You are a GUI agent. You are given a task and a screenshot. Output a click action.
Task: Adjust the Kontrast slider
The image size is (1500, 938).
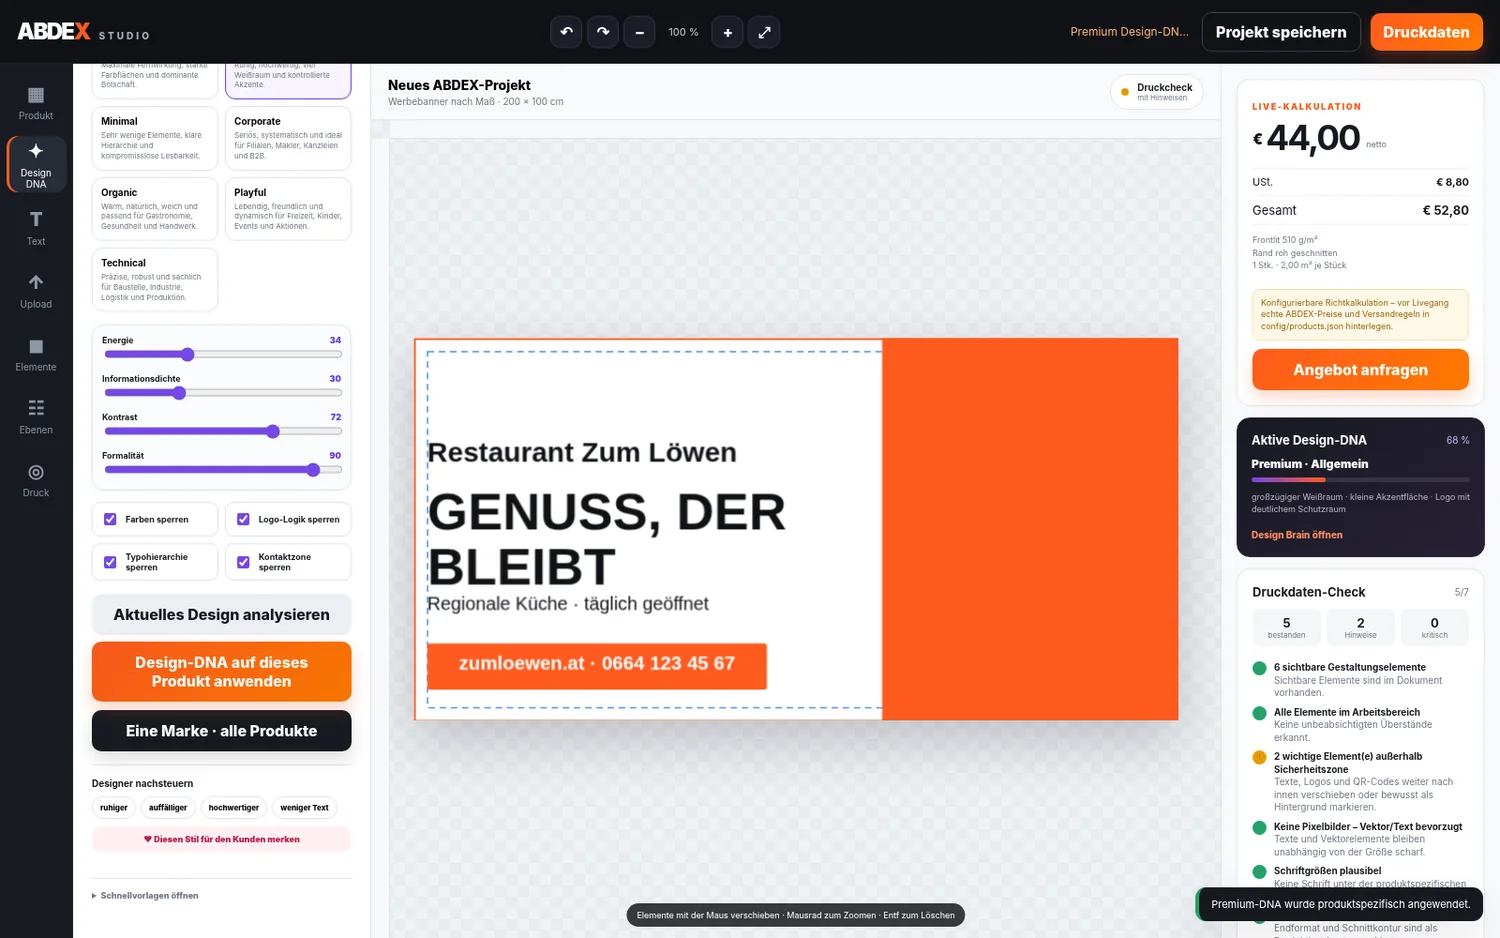point(222,431)
